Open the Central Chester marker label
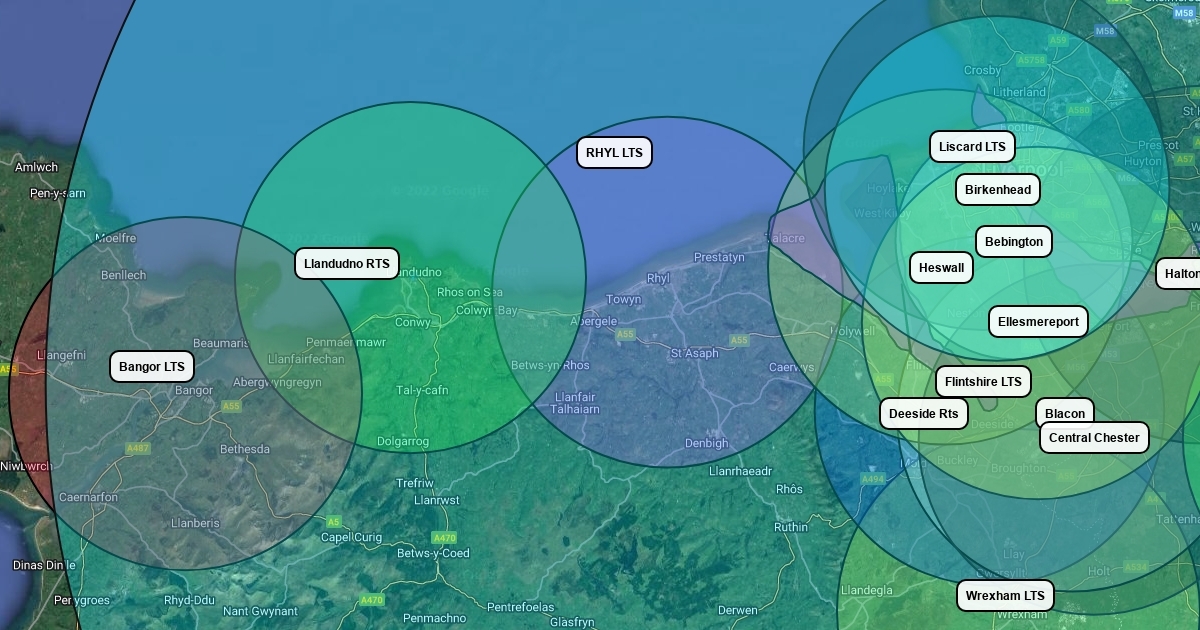 click(x=1094, y=438)
